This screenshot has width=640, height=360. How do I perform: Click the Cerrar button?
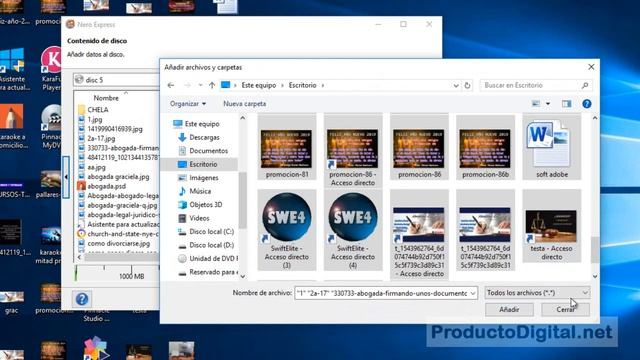[565, 309]
